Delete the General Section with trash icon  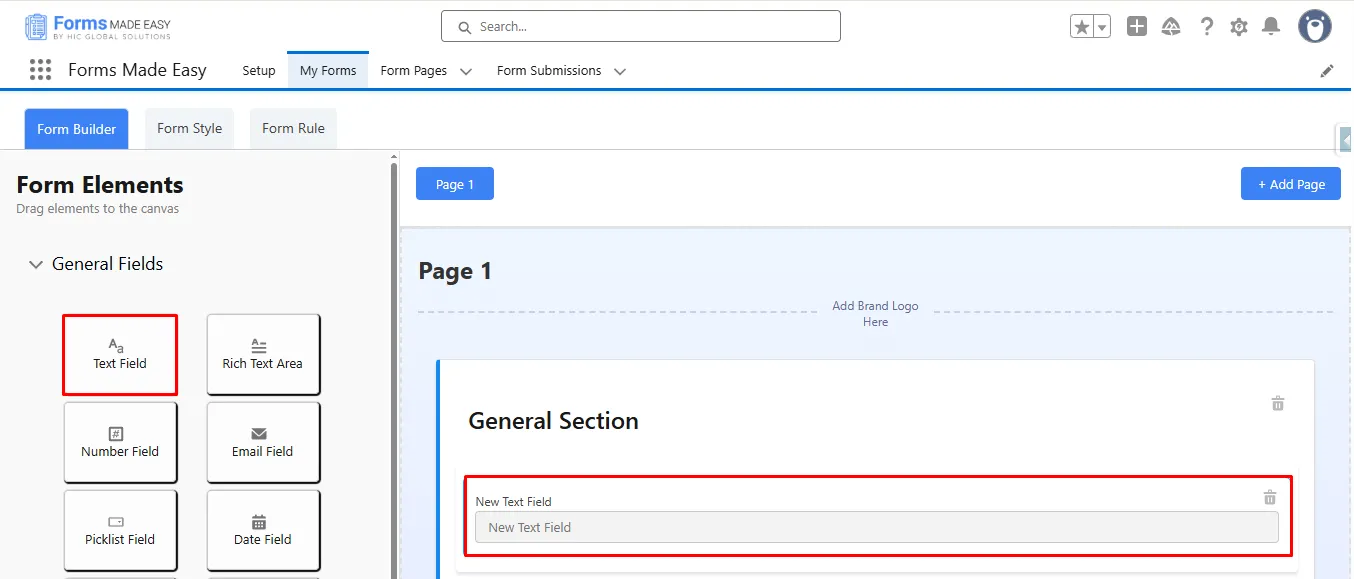[x=1277, y=403]
